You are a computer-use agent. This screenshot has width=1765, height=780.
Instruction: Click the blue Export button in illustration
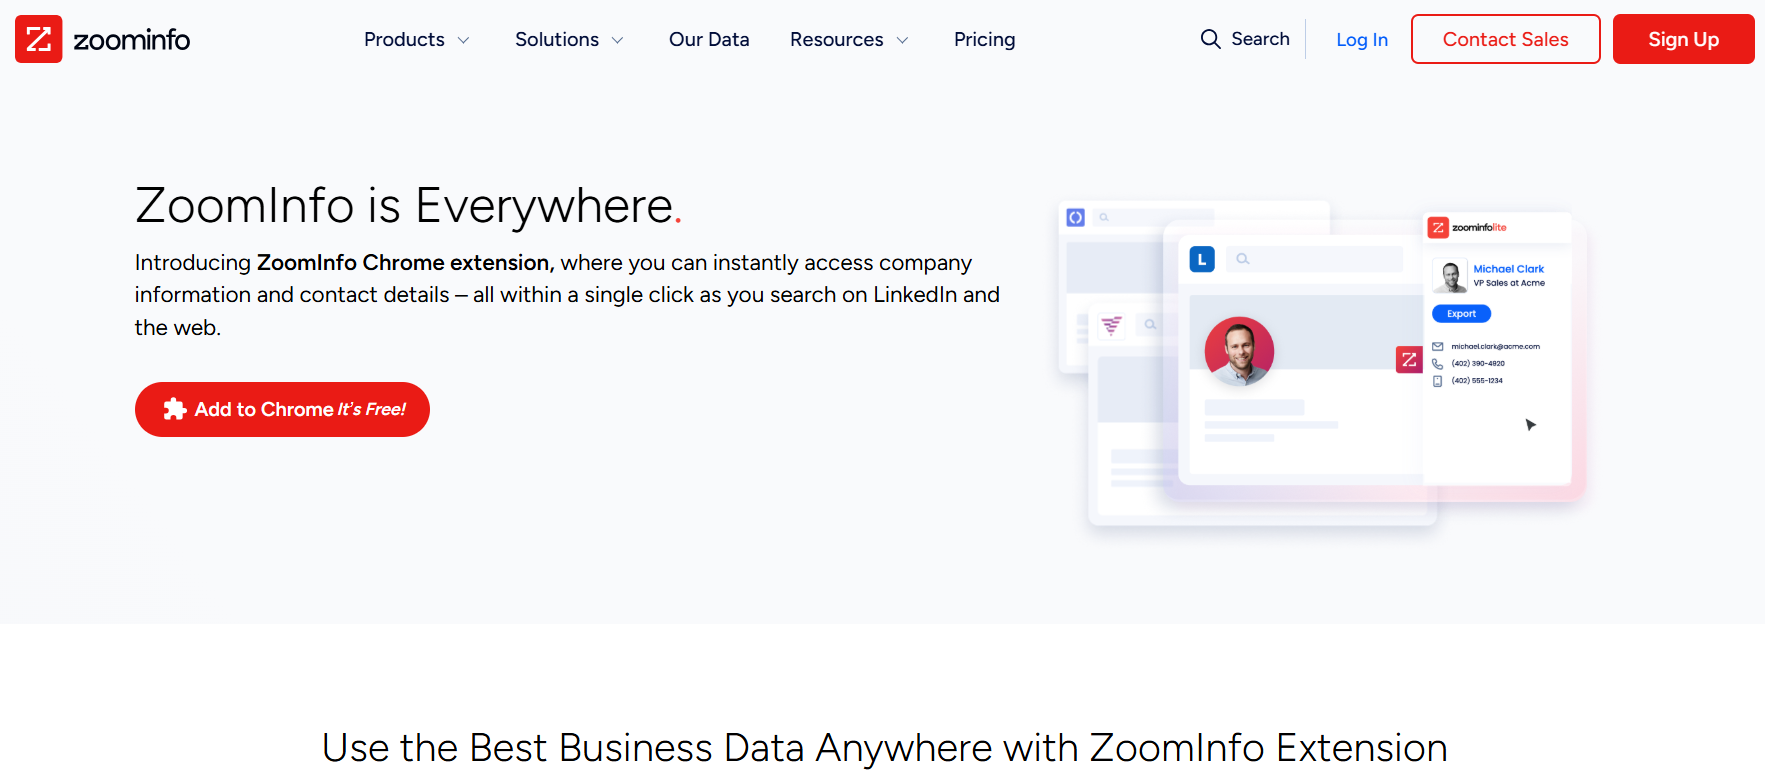(x=1461, y=314)
